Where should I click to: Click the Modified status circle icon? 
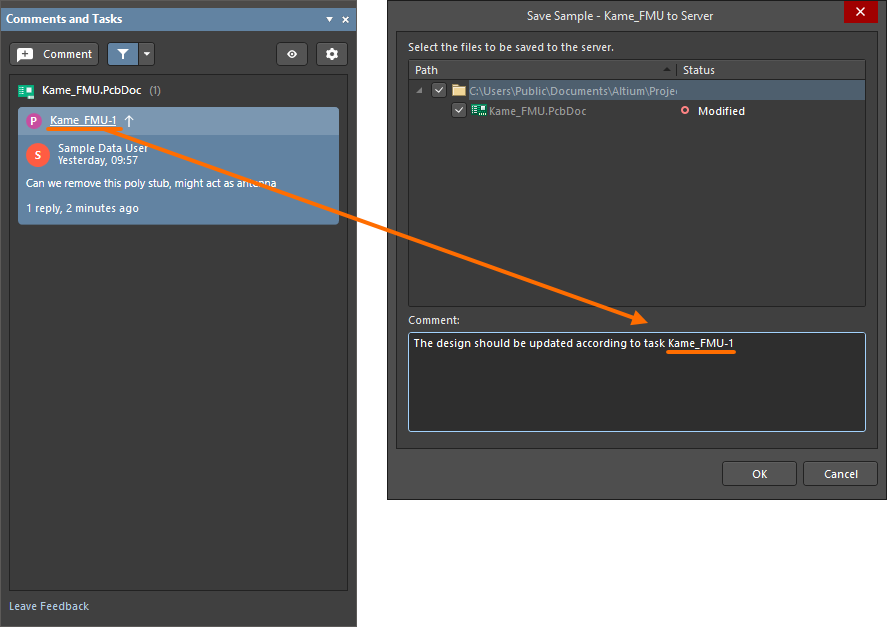[685, 111]
